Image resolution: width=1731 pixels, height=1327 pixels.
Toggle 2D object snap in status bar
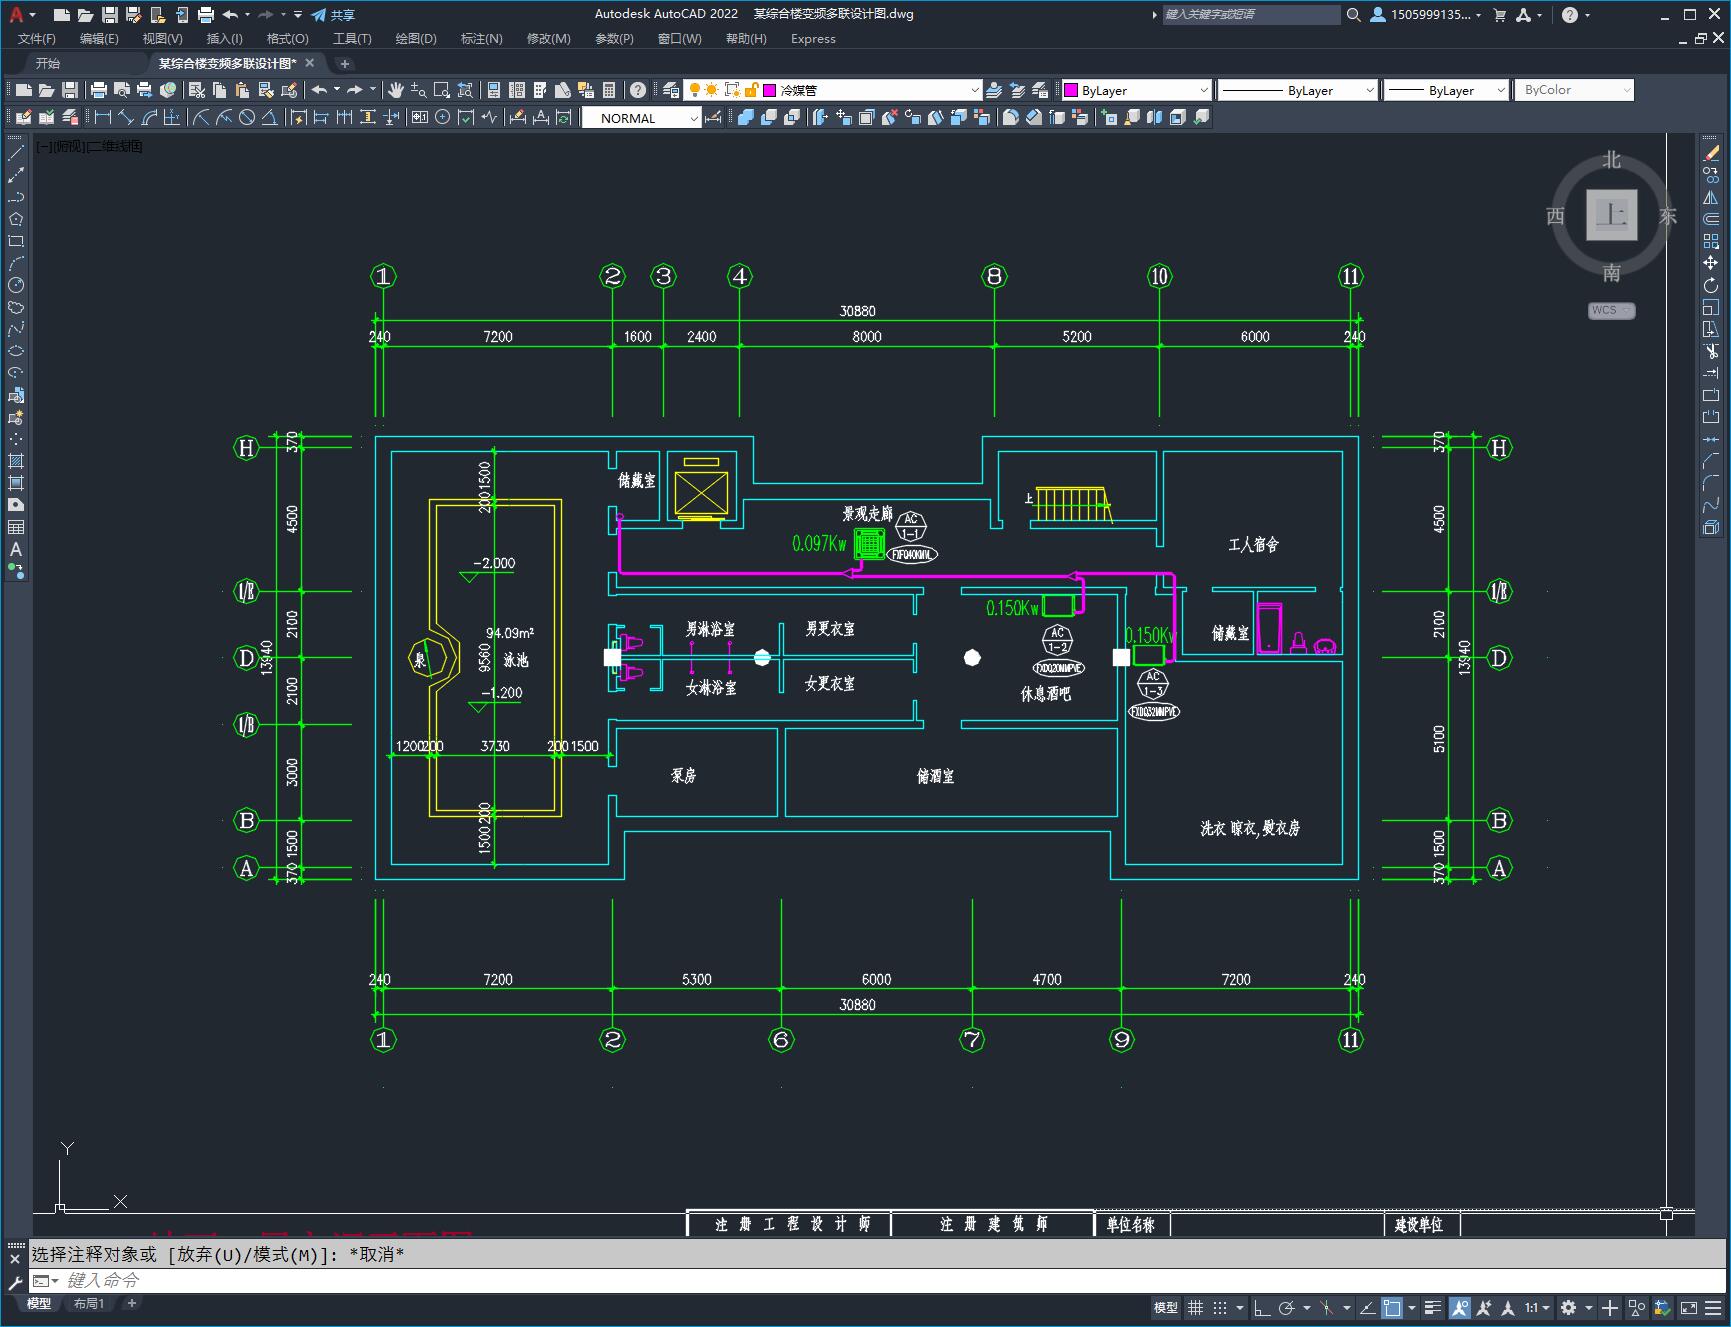1392,1307
